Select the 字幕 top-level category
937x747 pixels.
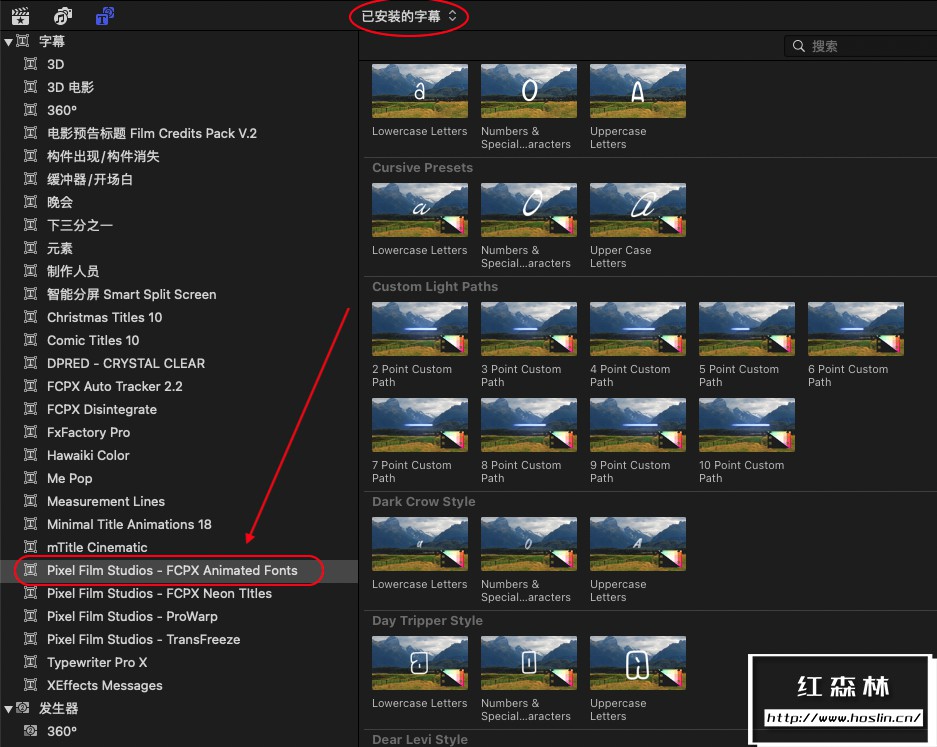(52, 41)
